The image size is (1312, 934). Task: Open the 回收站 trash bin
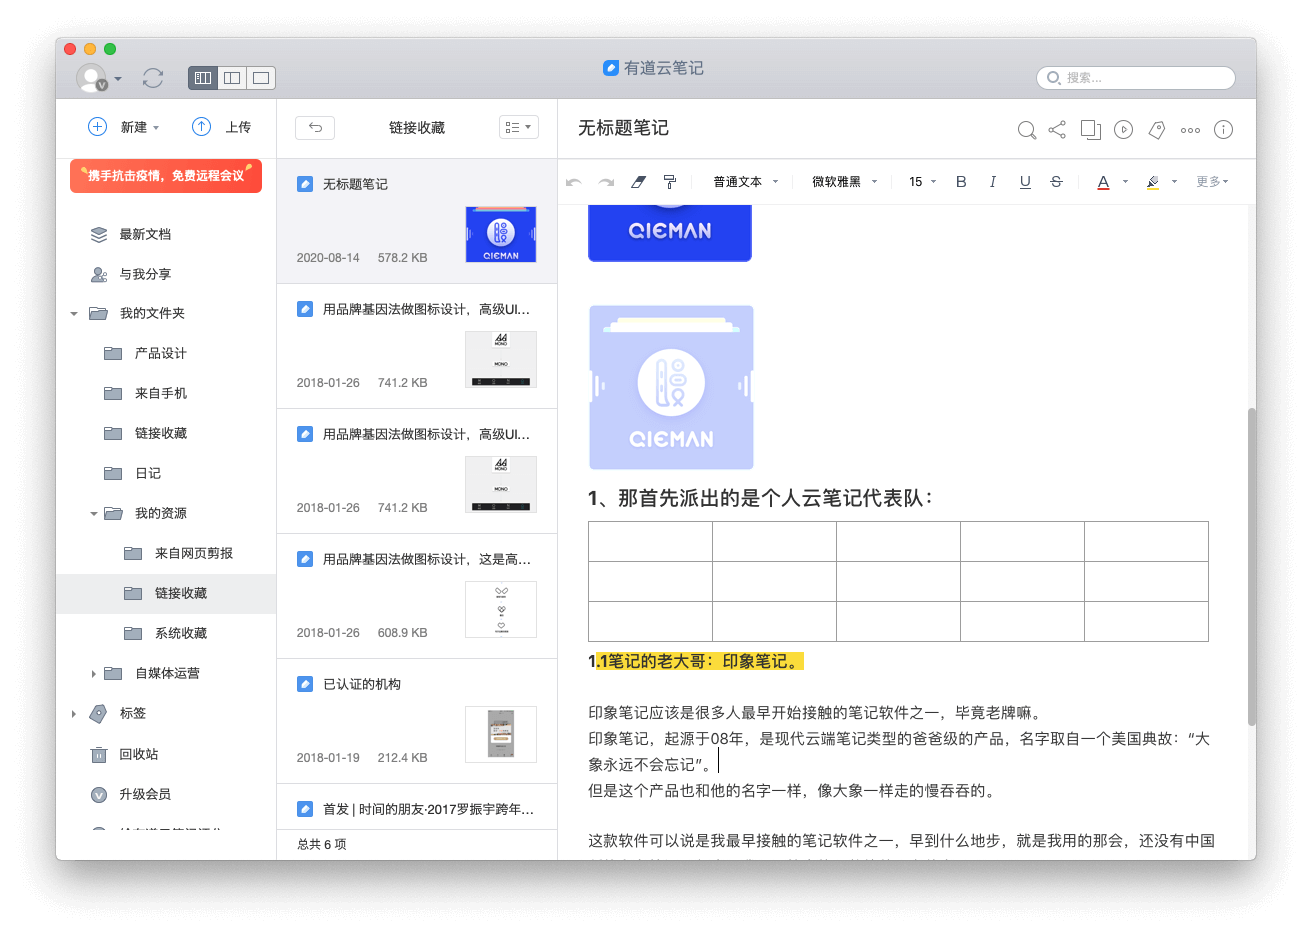click(138, 754)
